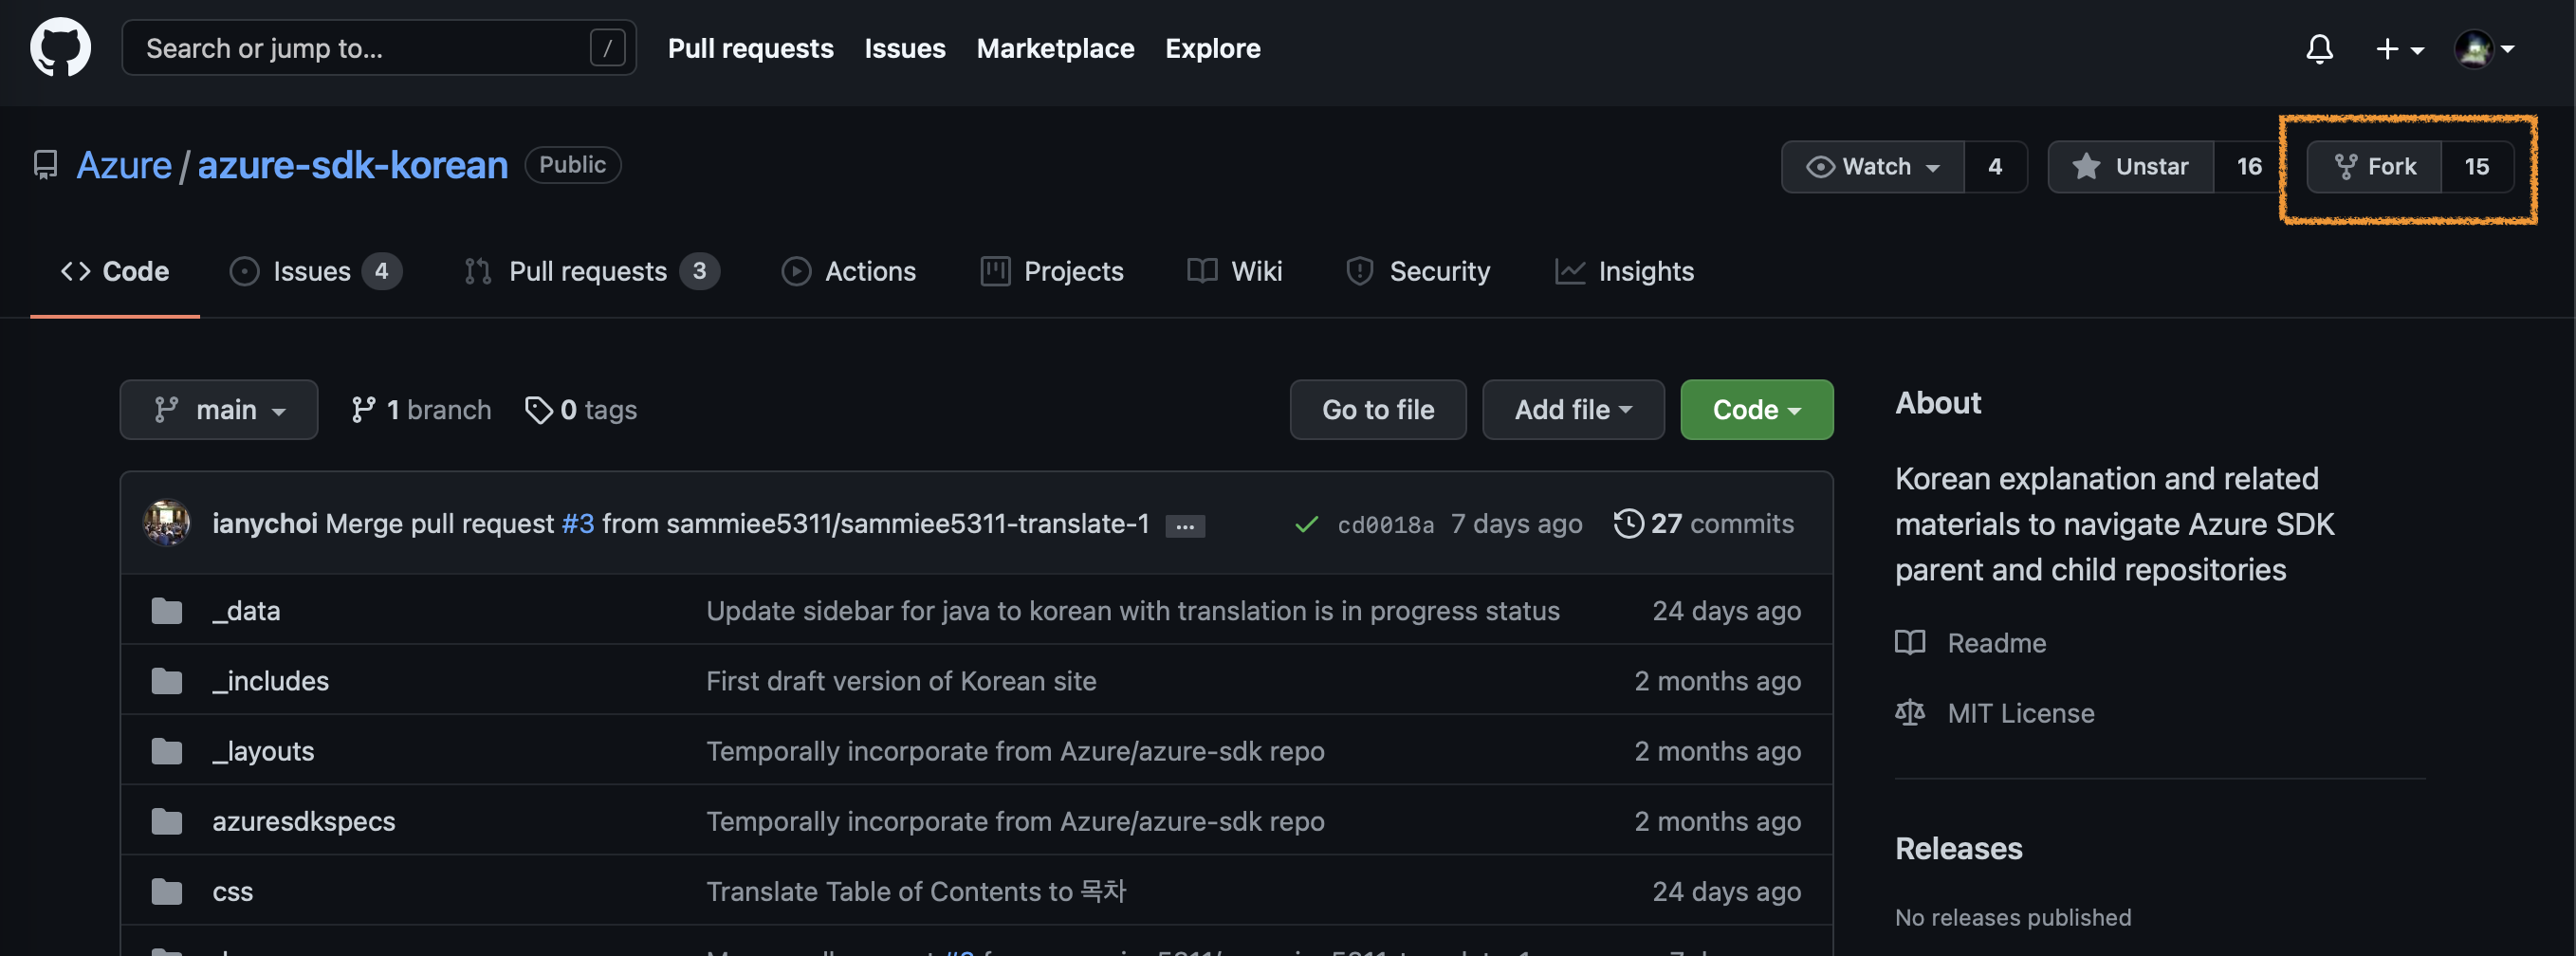This screenshot has height=956, width=2576.
Task: Open the azure-sdk-korean repository link
Action: [x=352, y=165]
